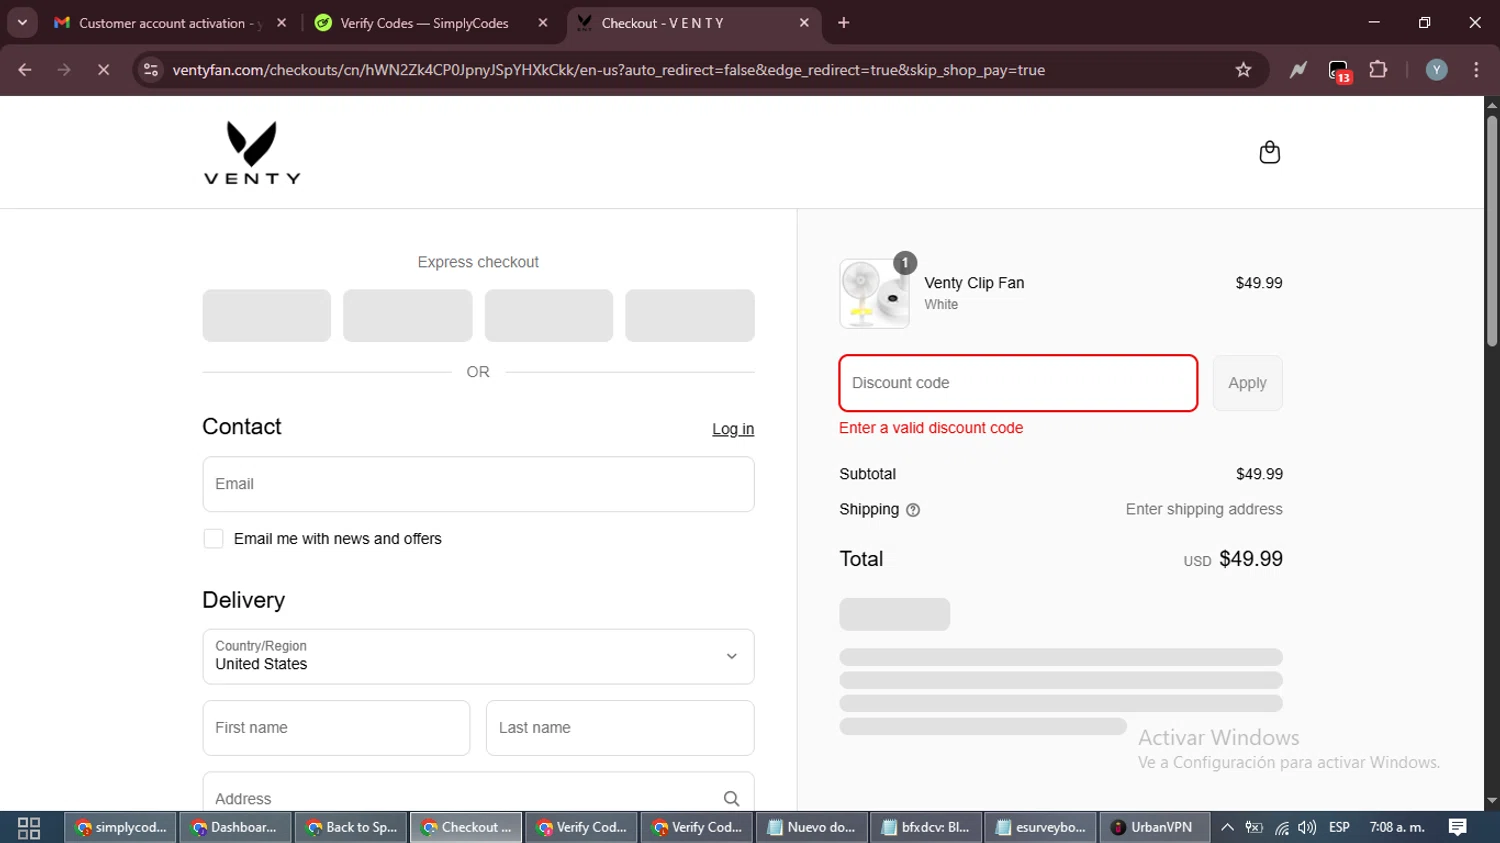Screen dimensions: 1500x843
Task: Open the Chrome extensions puzzle icon
Action: [x=1378, y=70]
